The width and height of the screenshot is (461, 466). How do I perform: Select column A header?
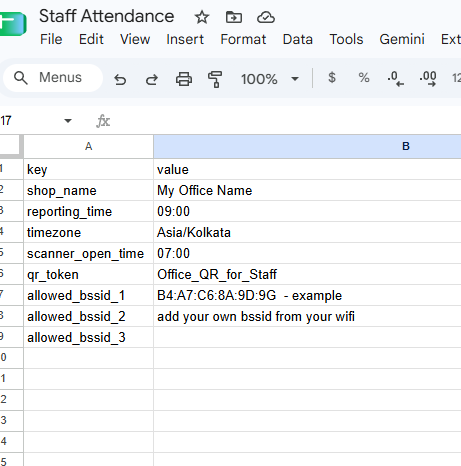click(89, 146)
